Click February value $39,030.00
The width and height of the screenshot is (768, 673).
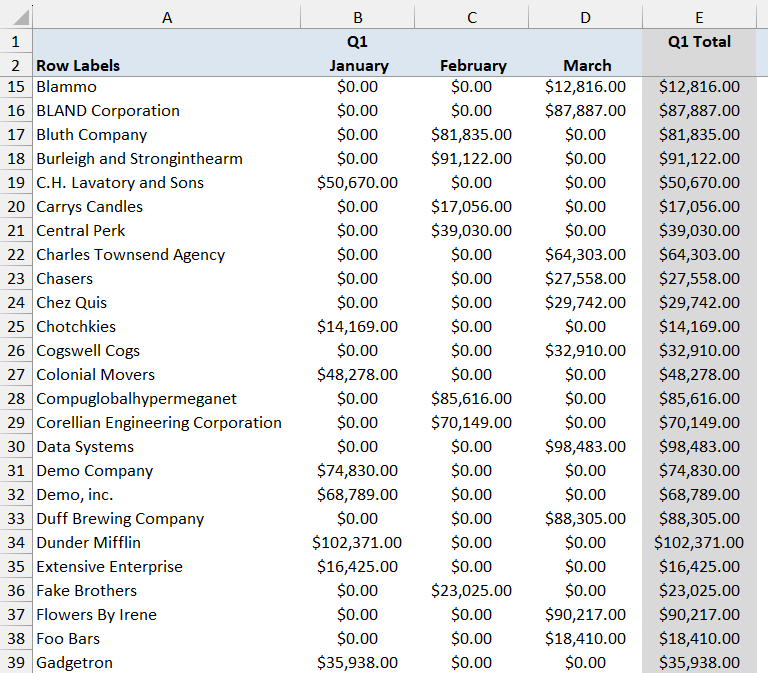click(472, 231)
